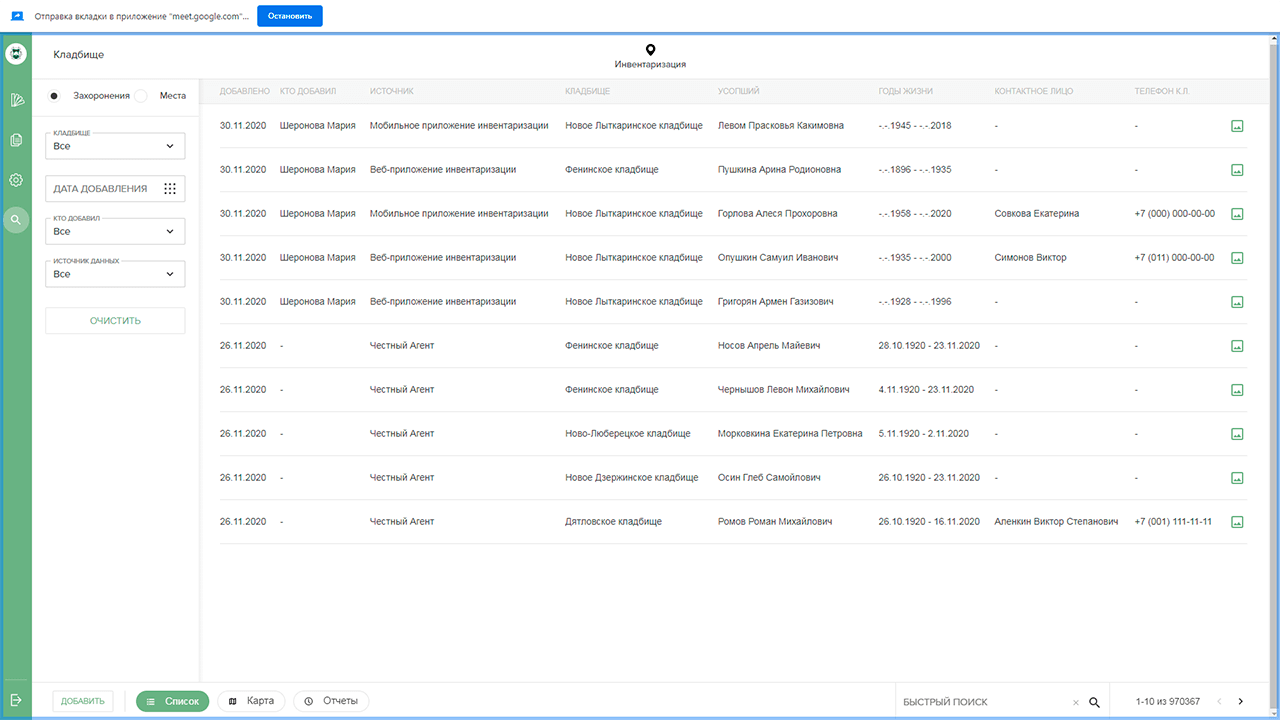
Task: Open the photo icon for Пушкина Арина Родионовна
Action: (x=1237, y=170)
